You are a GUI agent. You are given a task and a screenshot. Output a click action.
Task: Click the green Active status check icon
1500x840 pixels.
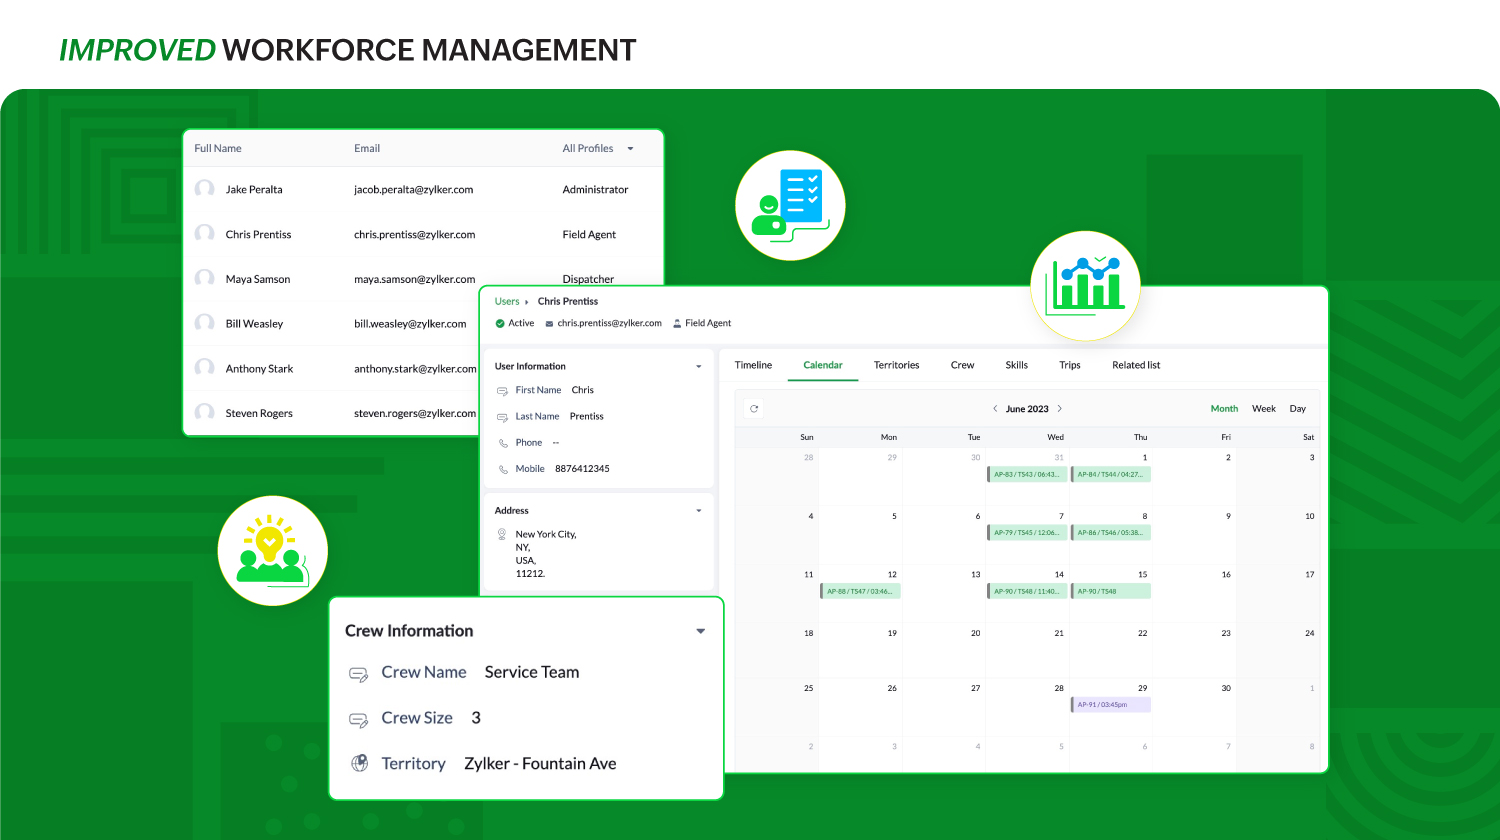tap(500, 323)
